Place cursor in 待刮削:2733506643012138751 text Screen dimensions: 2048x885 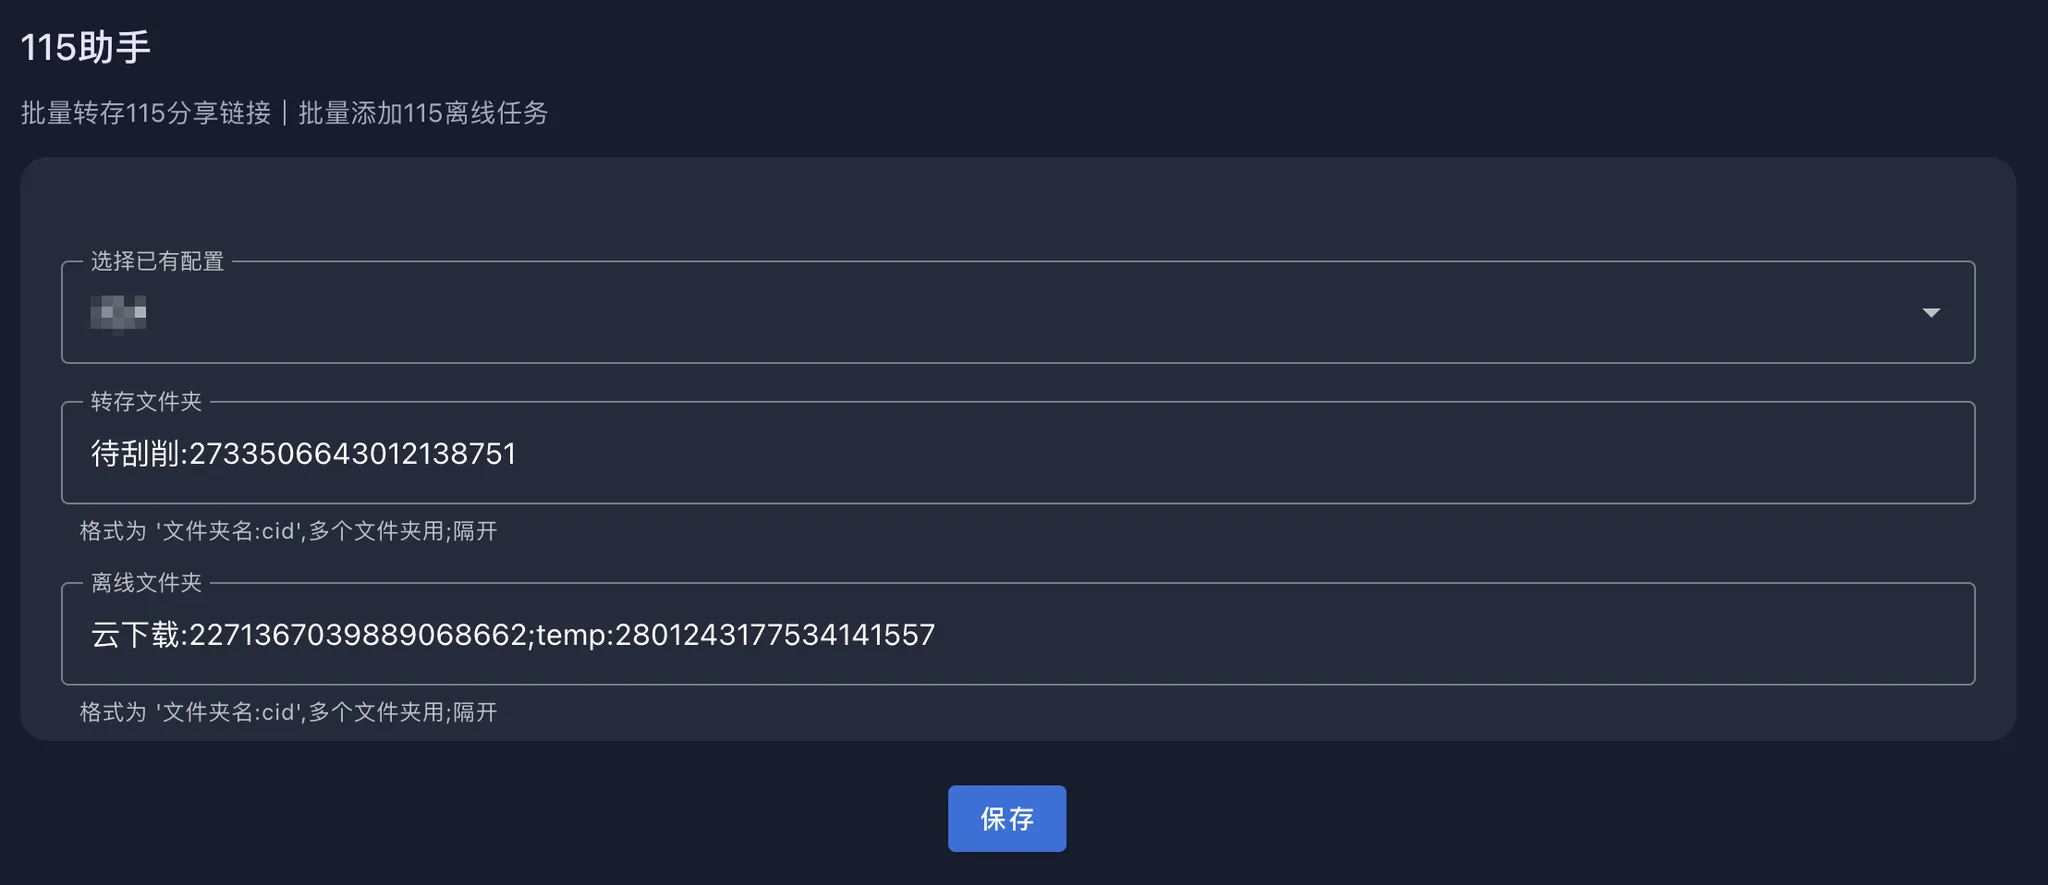[303, 453]
